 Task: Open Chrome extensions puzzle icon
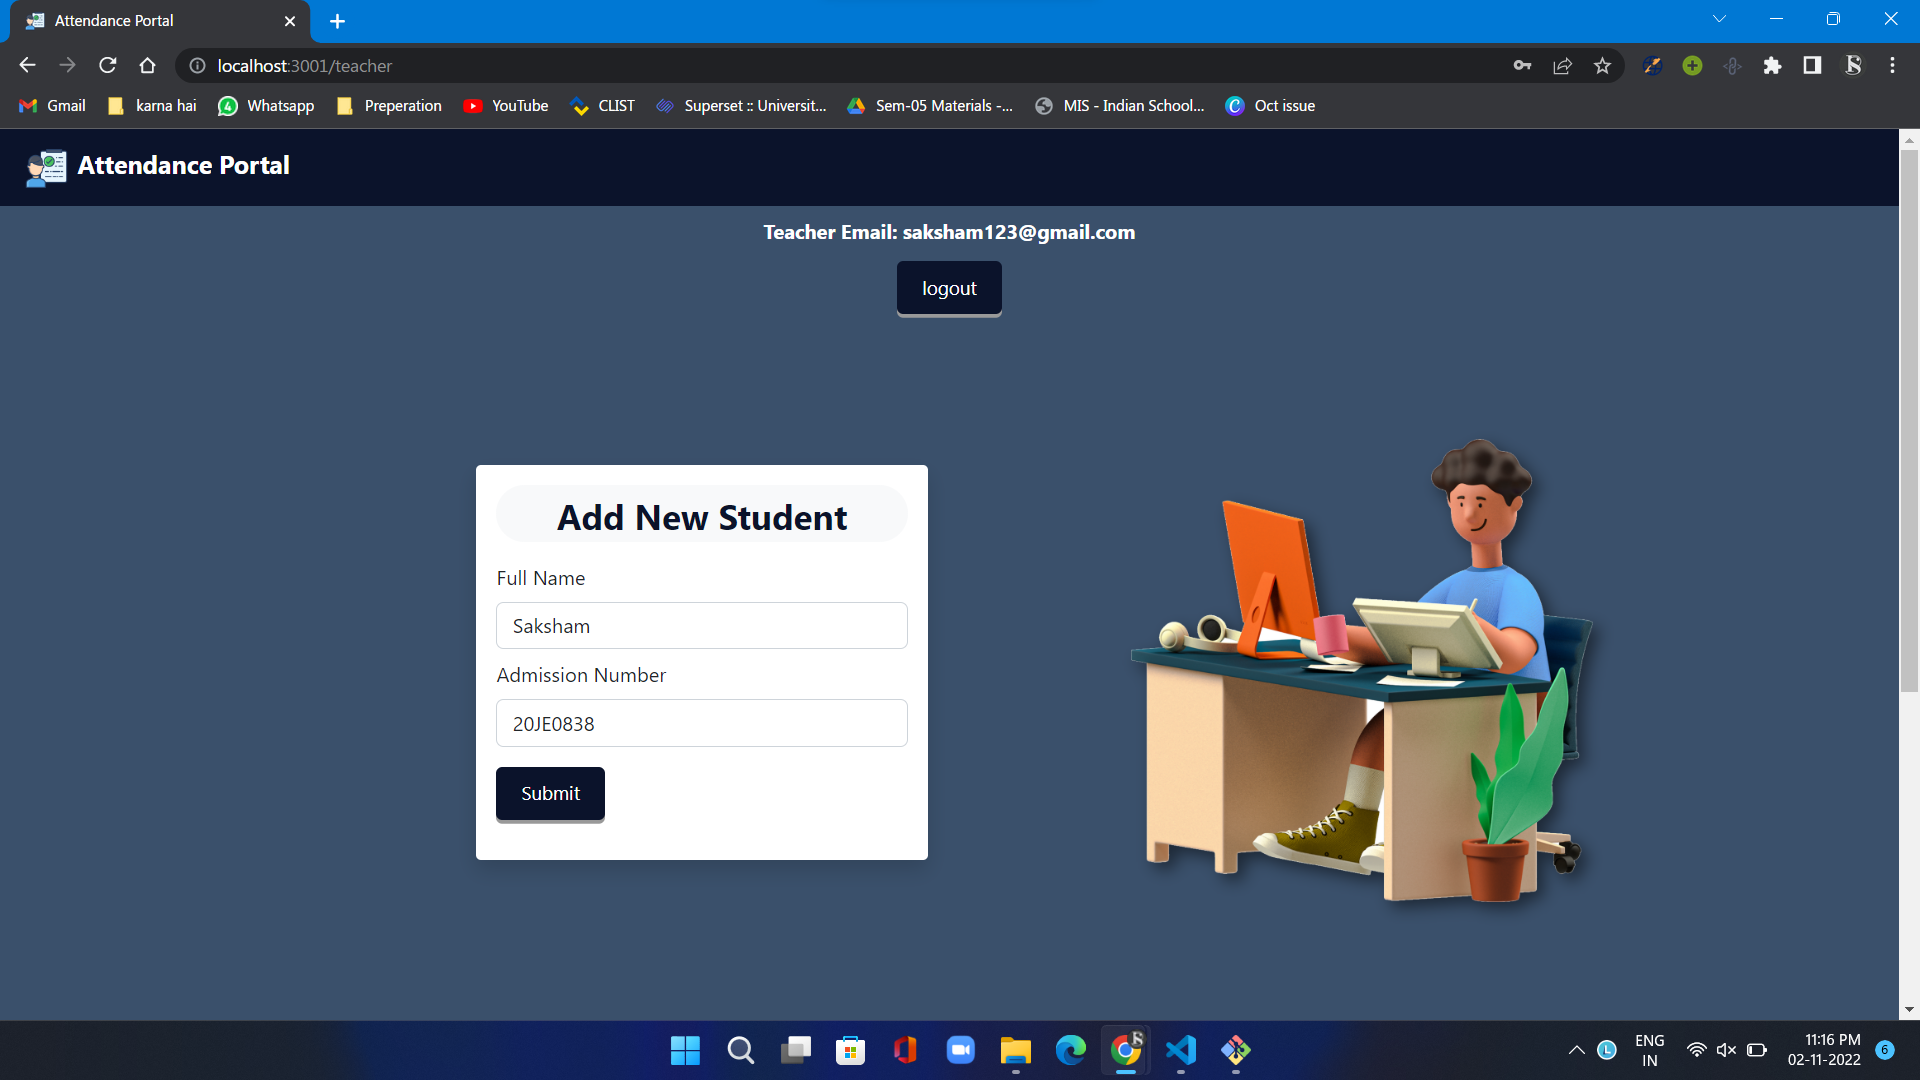click(x=1772, y=66)
